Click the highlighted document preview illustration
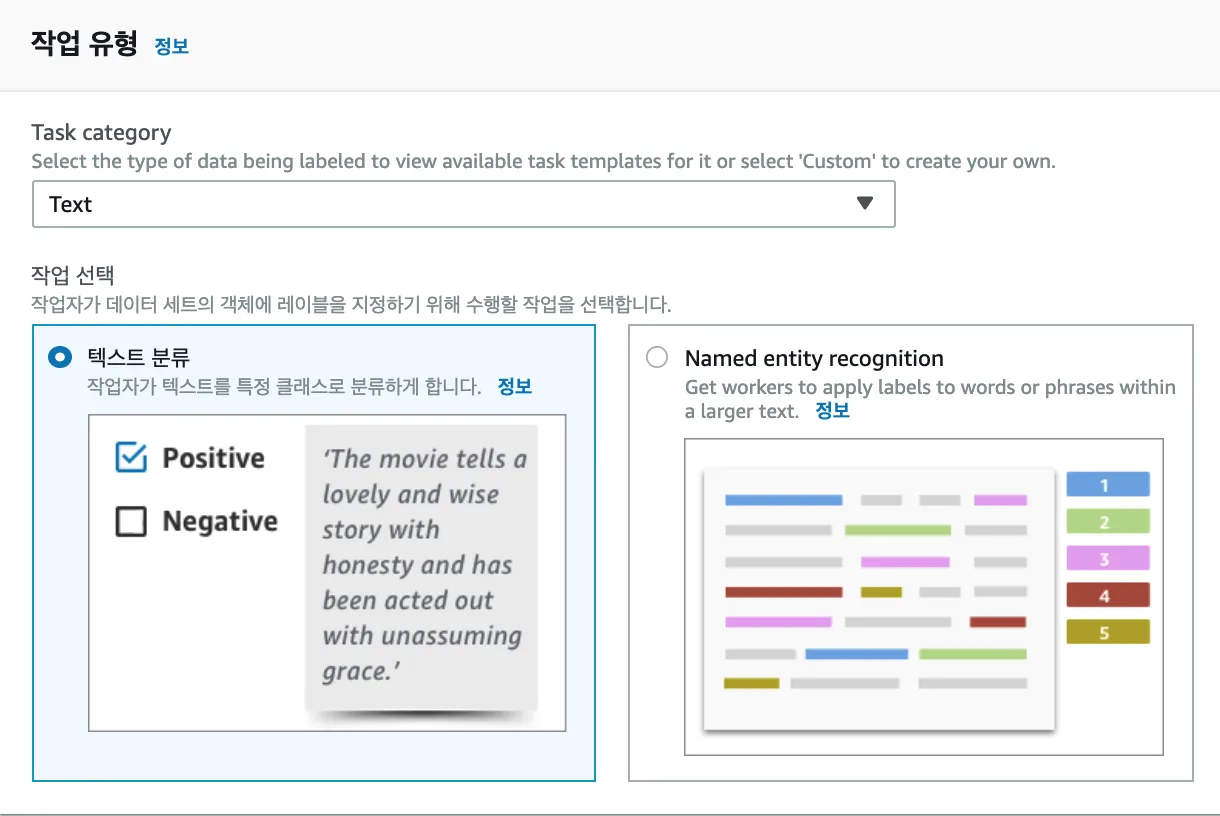This screenshot has width=1220, height=816. tap(879, 598)
